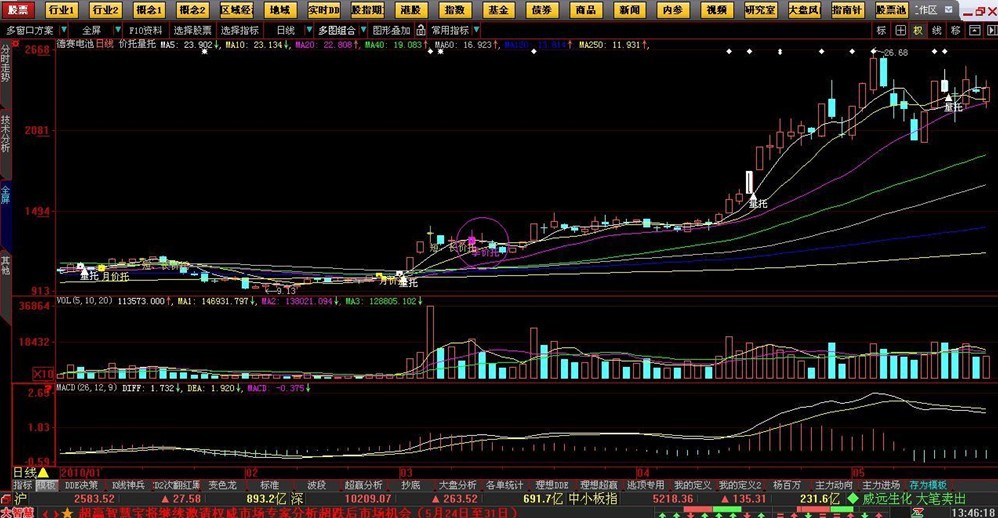This screenshot has height=518, width=998.
Task: Select the 变色龙 indicator tab
Action: click(x=222, y=485)
